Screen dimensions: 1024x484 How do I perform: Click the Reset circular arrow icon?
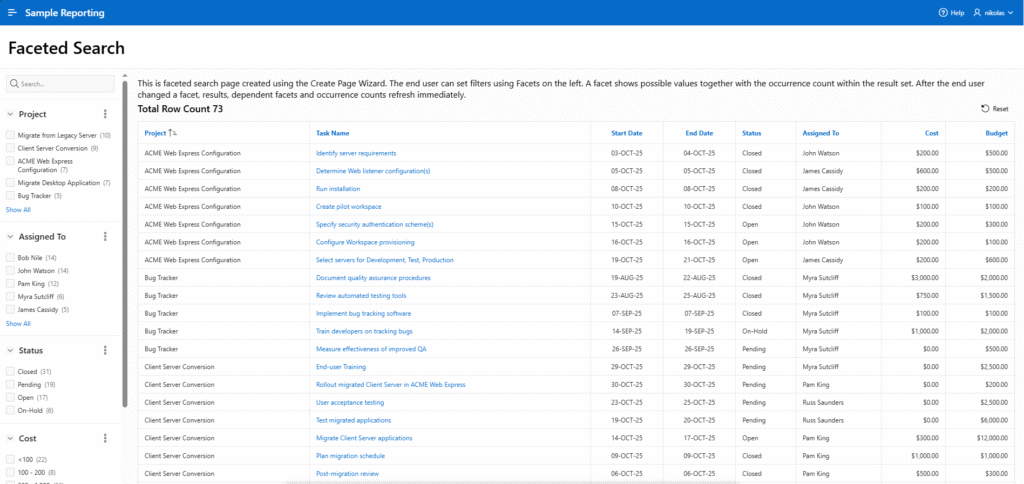coord(985,108)
